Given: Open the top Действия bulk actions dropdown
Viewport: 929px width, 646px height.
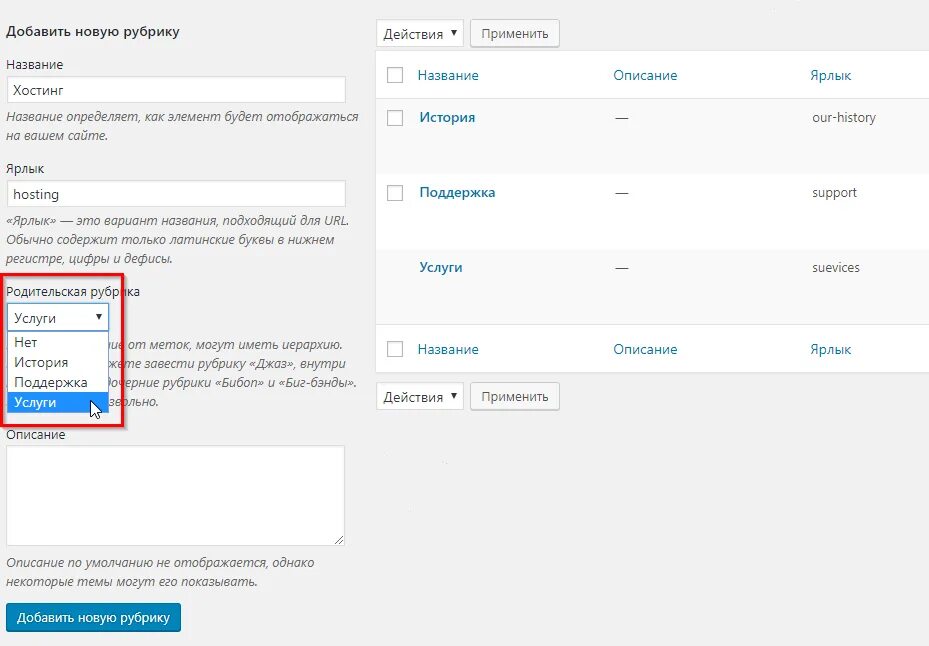Looking at the screenshot, I should pyautogui.click(x=420, y=34).
